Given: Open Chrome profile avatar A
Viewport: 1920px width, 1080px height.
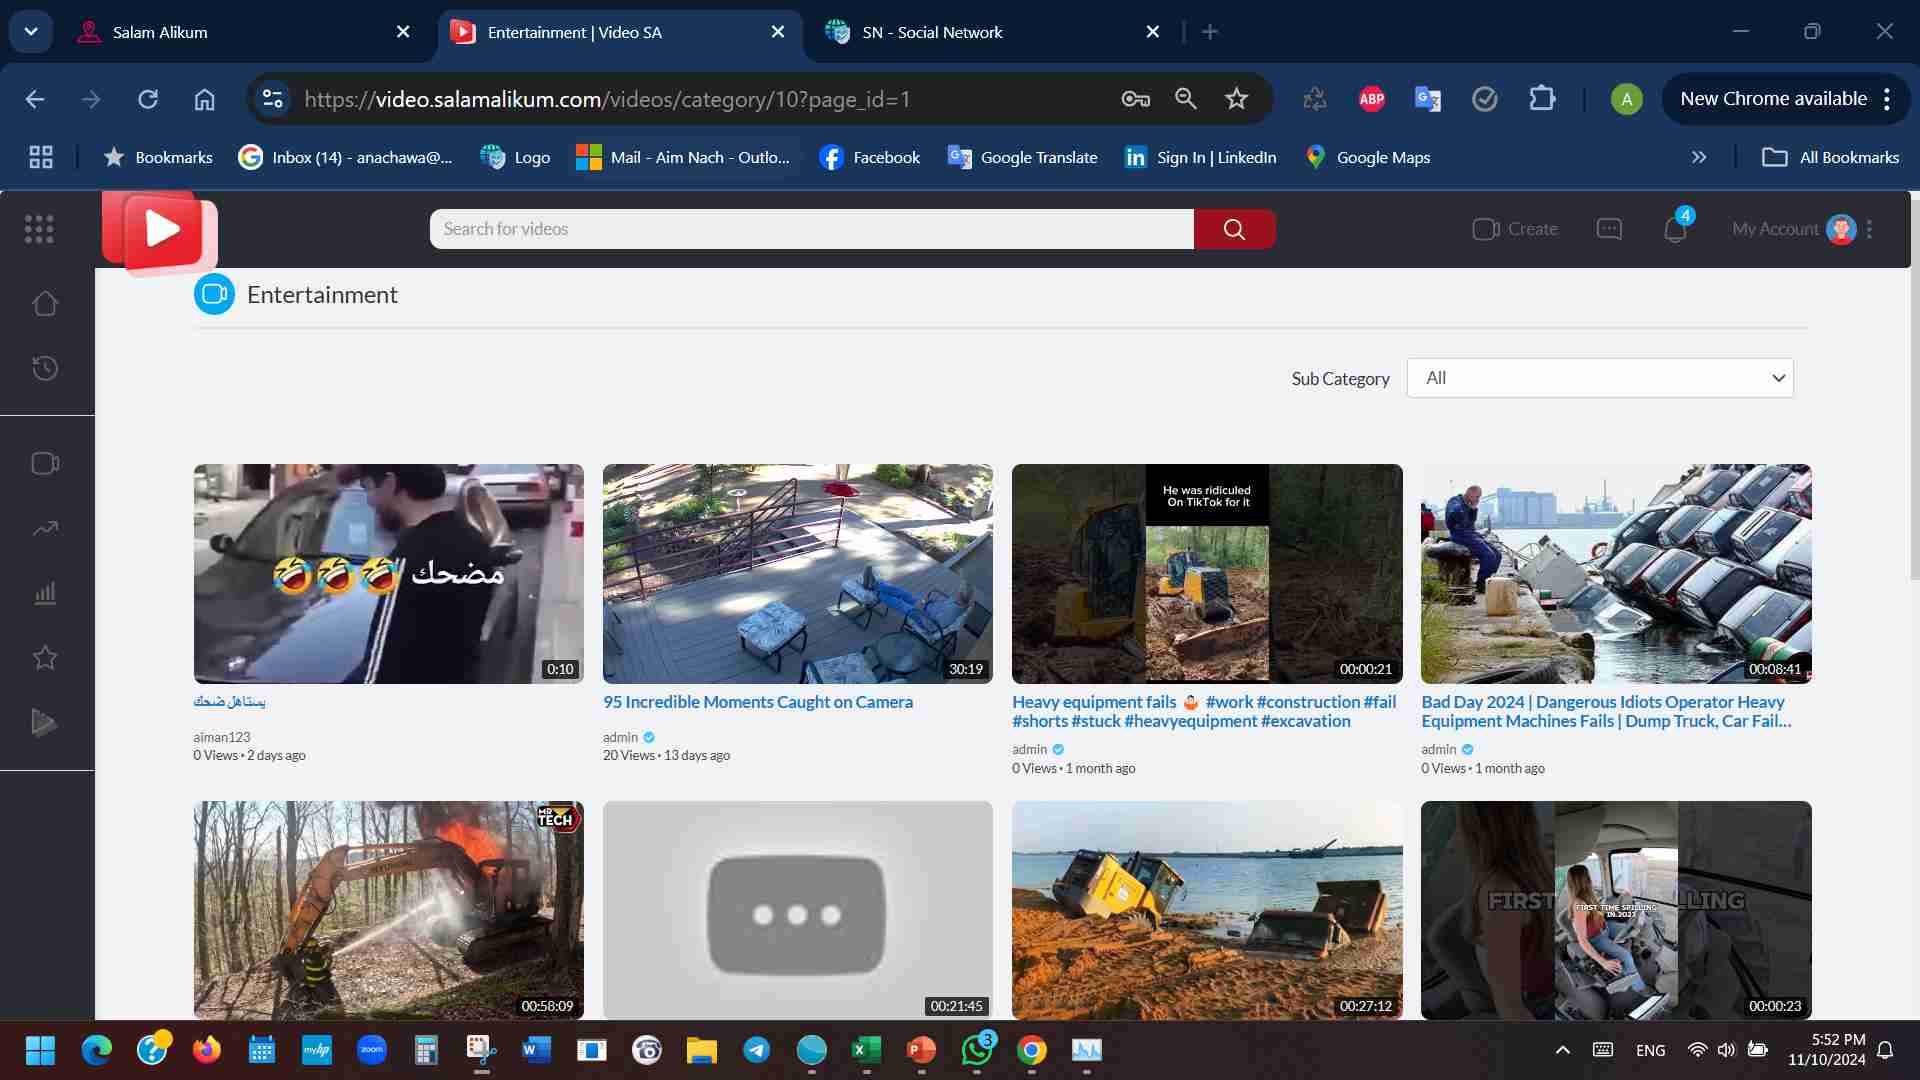Looking at the screenshot, I should point(1626,99).
